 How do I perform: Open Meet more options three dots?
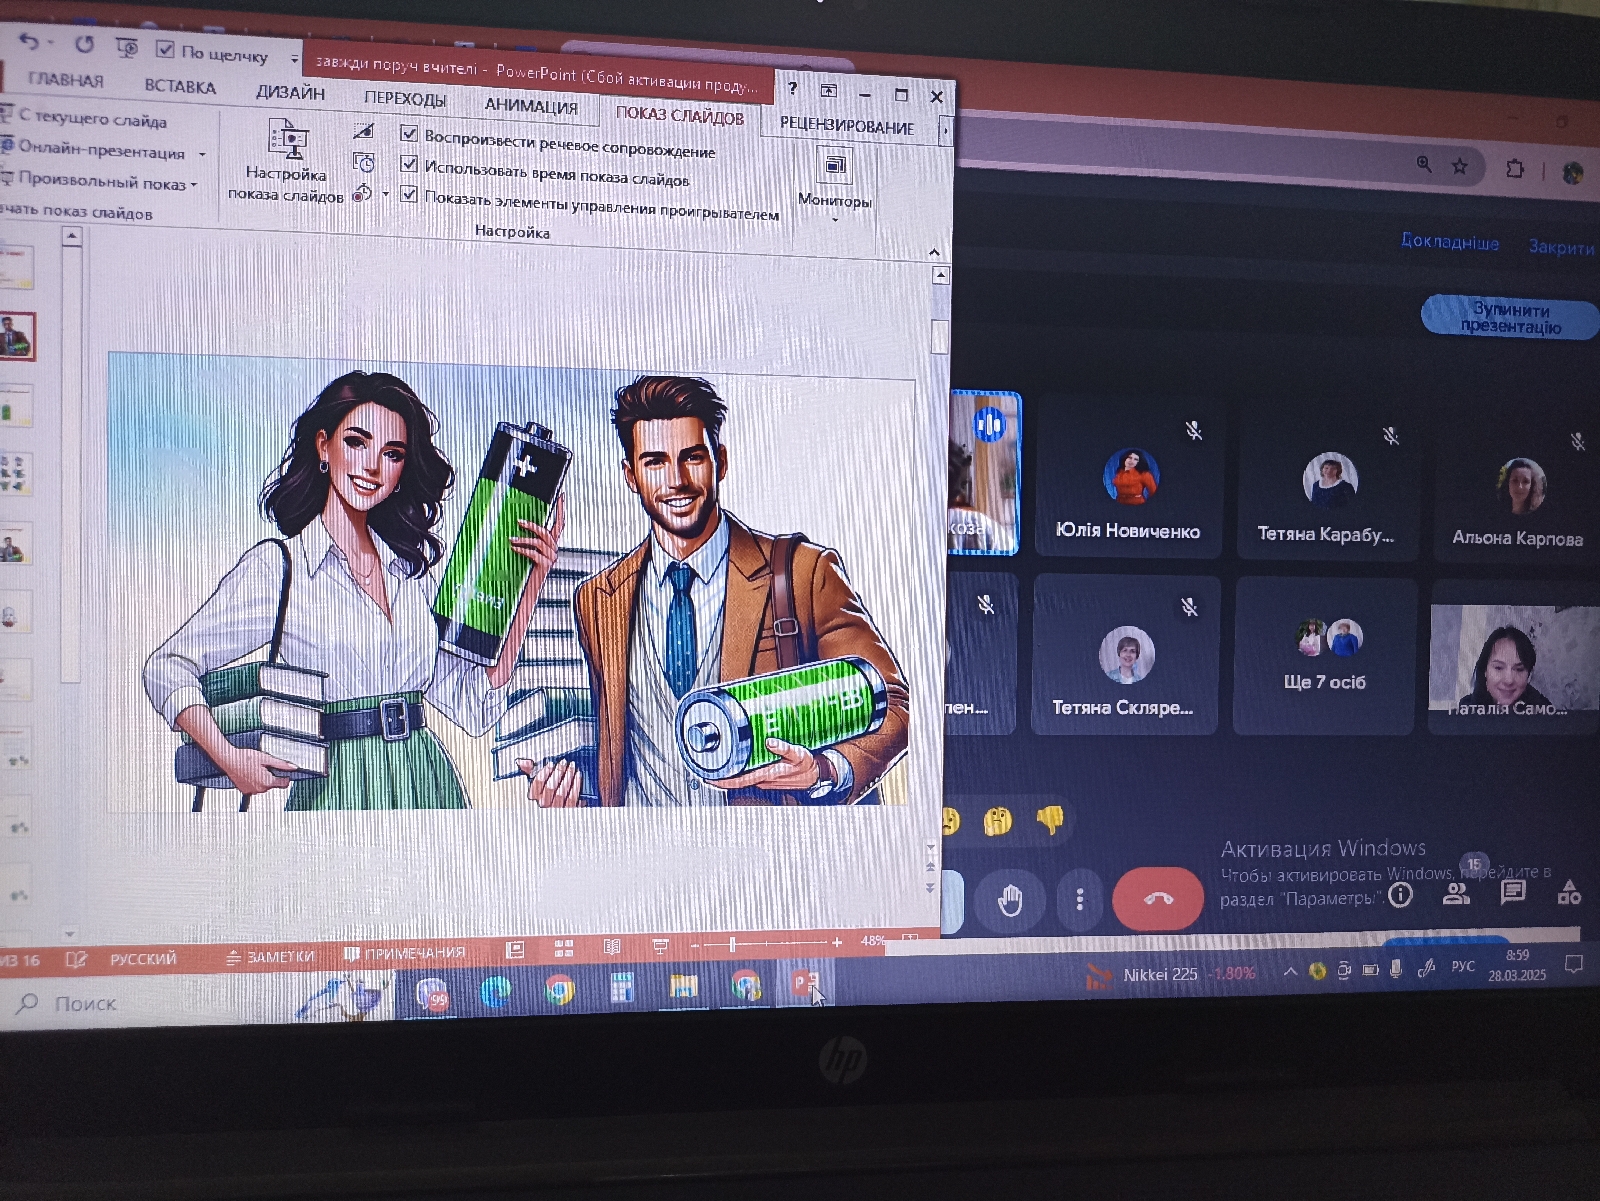tap(1079, 900)
